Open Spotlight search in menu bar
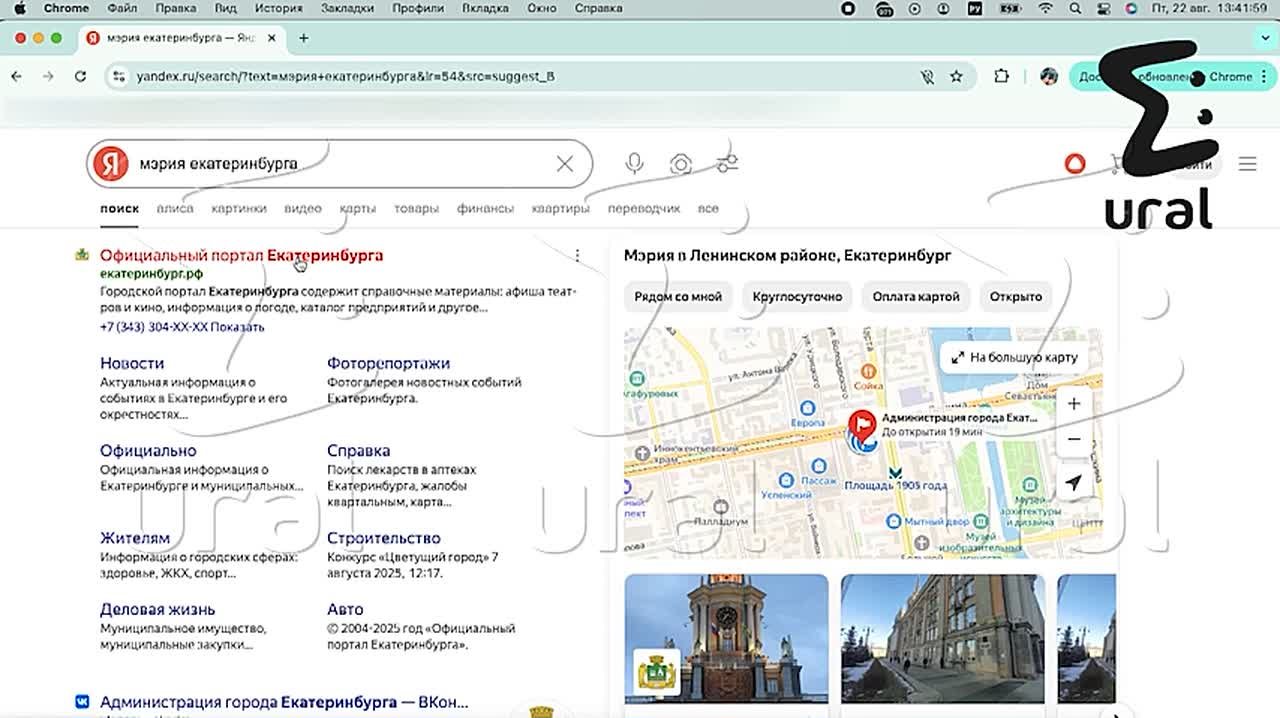The height and width of the screenshot is (718, 1280). (x=1075, y=8)
